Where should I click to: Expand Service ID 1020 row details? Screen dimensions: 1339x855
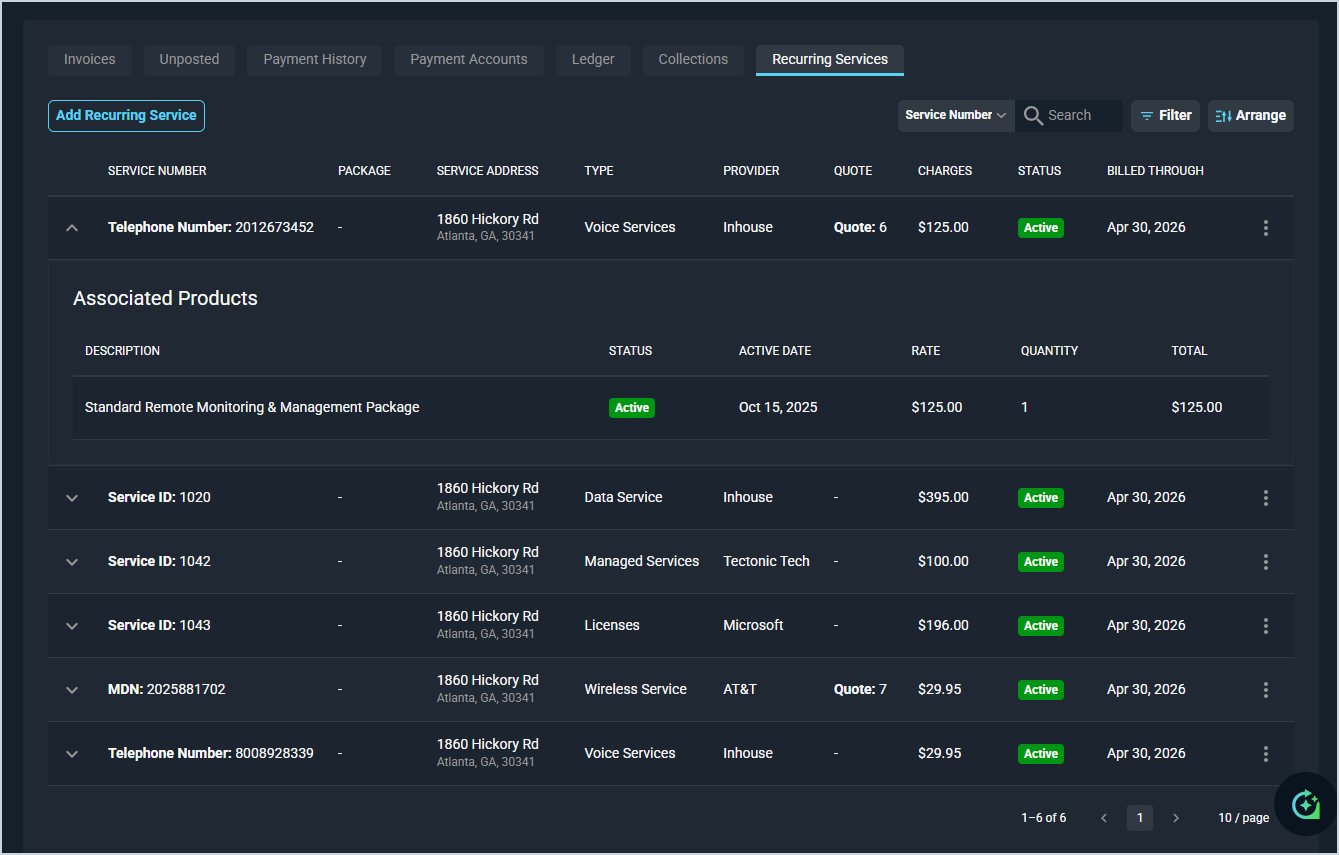point(72,498)
